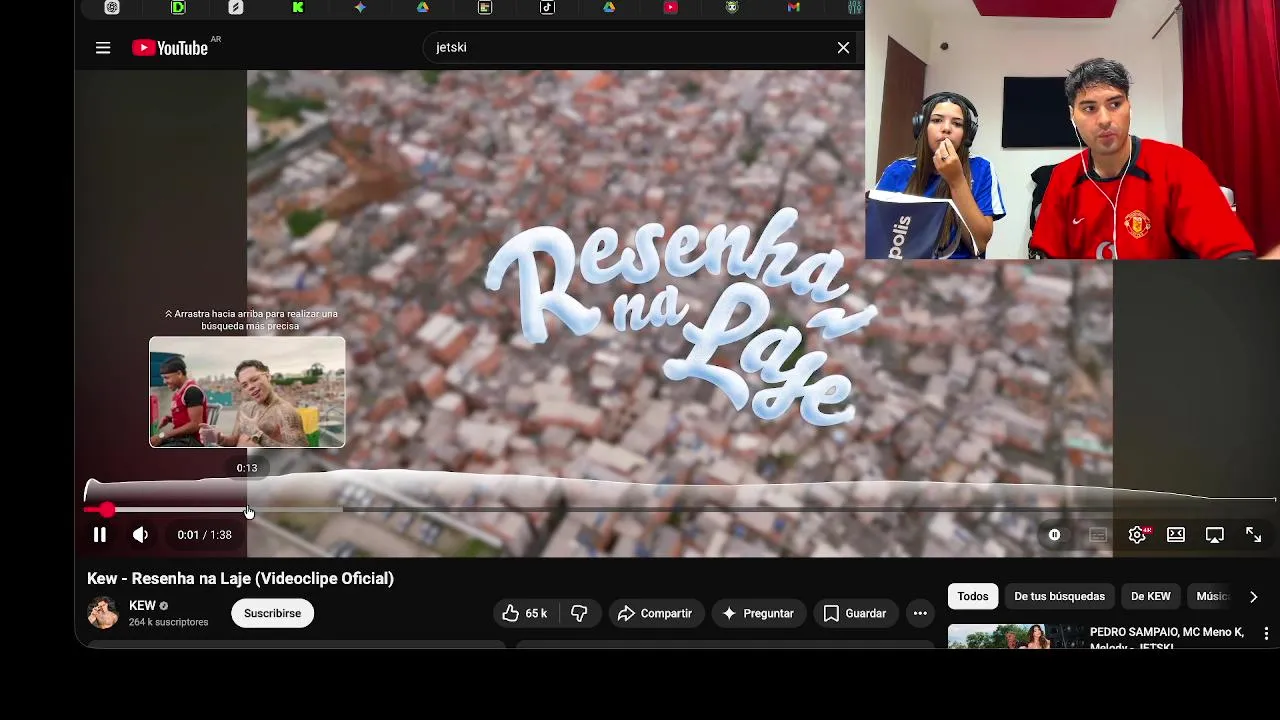Screen dimensions: 1280x720
Task: Open the red YouTube bookmark icon
Action: [x=671, y=7]
